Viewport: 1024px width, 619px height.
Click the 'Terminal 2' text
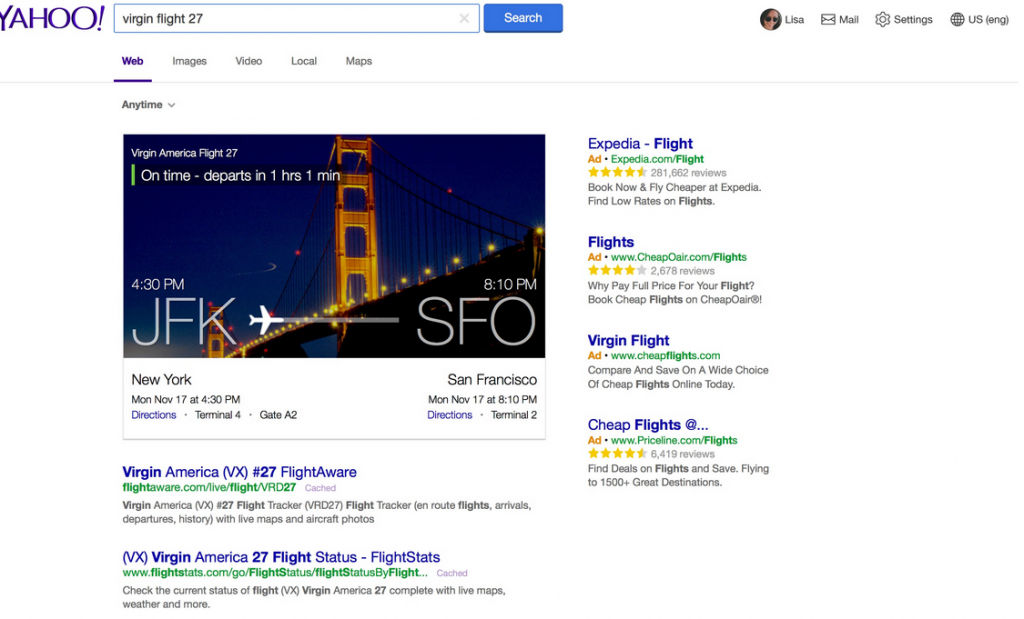[514, 415]
